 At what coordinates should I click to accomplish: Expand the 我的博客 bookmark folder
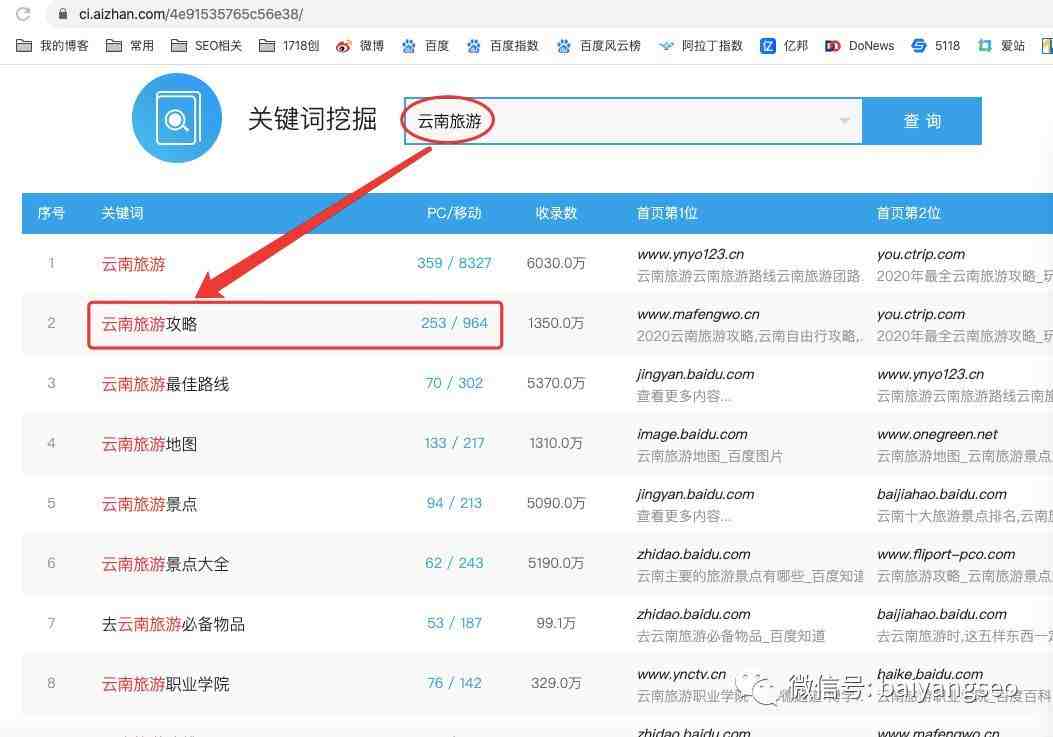pyautogui.click(x=53, y=45)
